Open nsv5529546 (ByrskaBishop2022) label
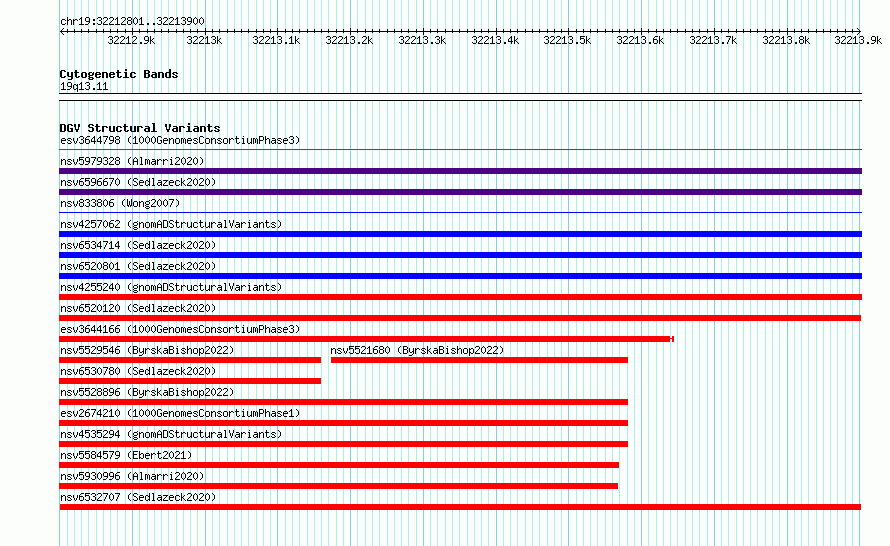 [x=147, y=350]
